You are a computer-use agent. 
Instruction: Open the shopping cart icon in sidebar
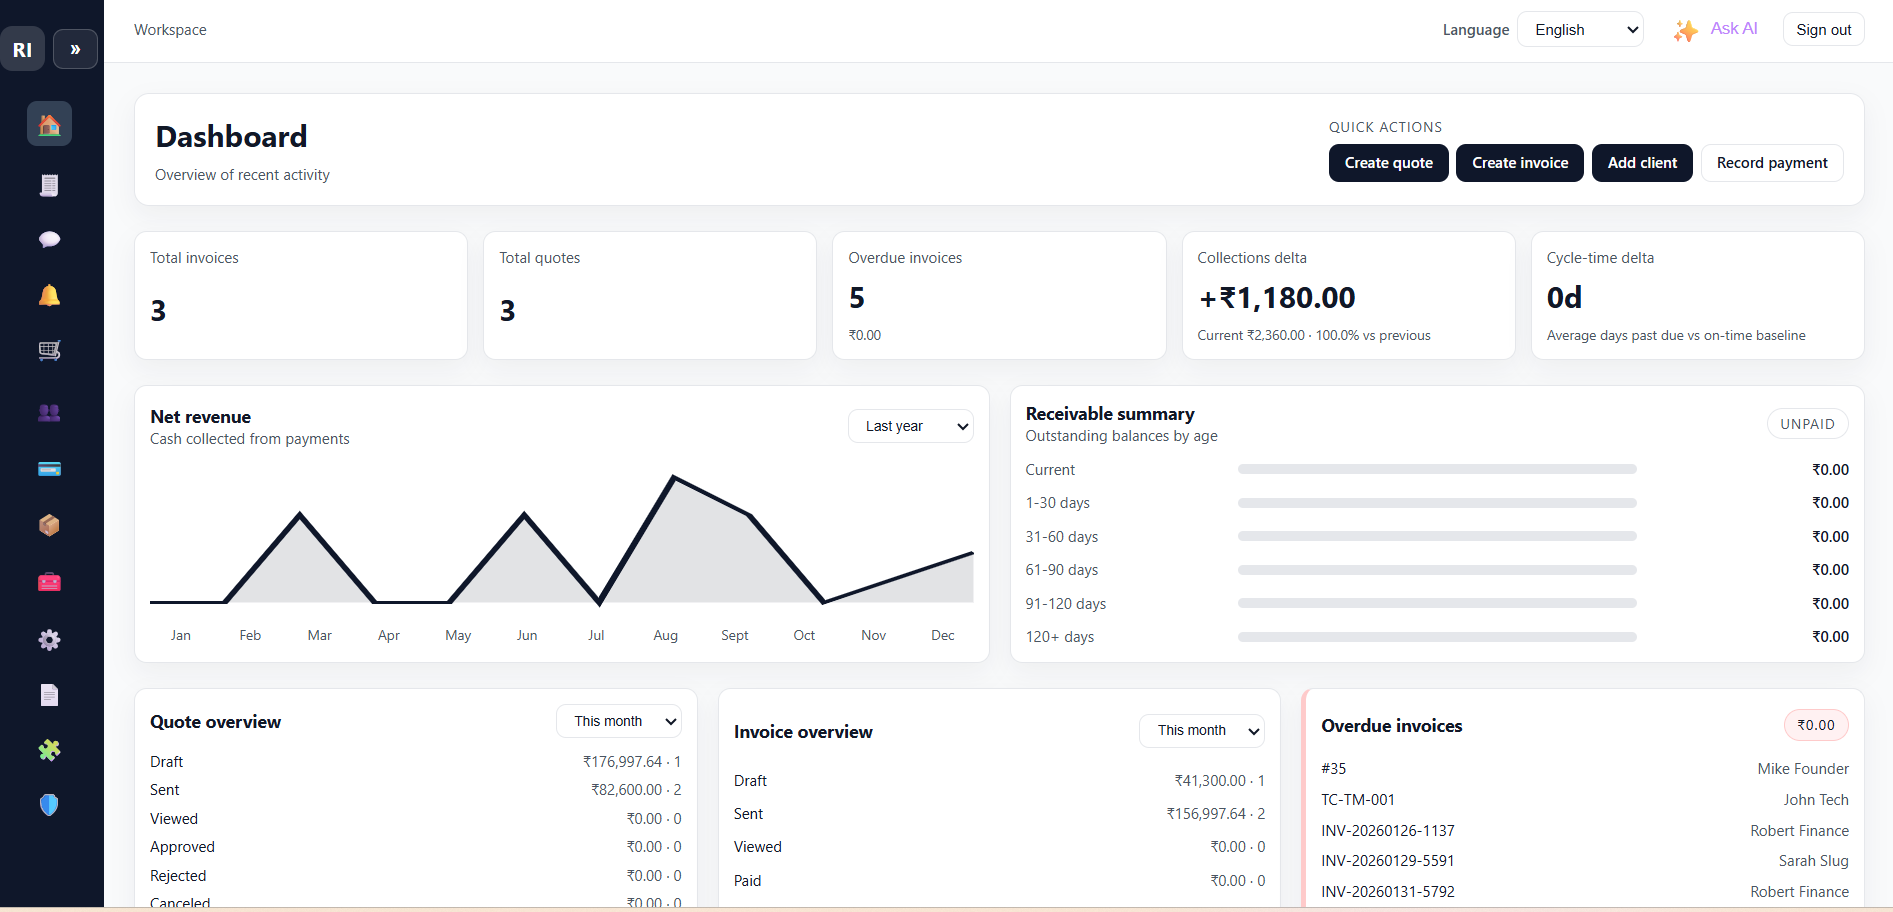pos(49,350)
